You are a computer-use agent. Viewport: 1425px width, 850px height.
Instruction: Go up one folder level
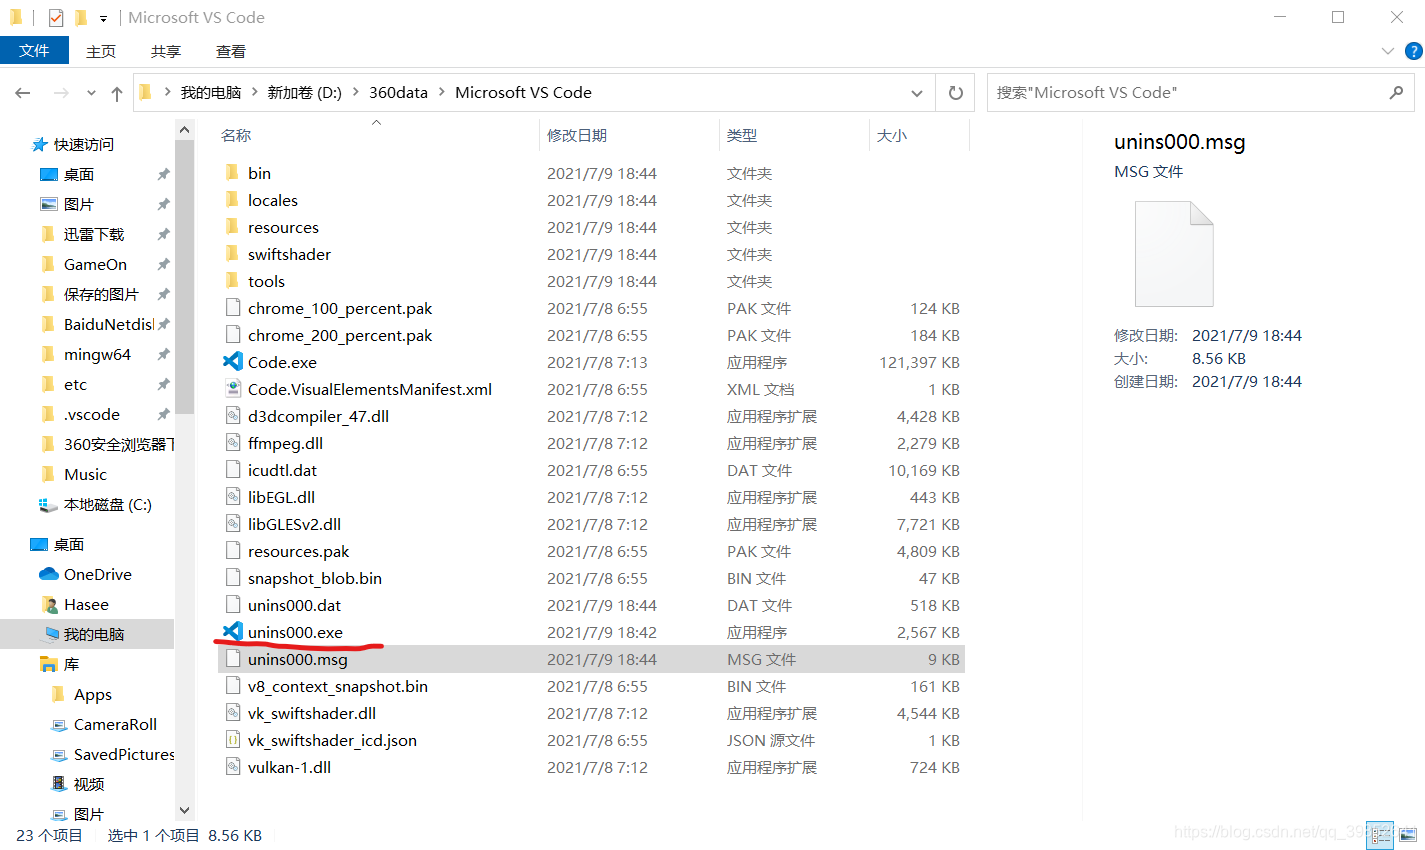(x=117, y=93)
